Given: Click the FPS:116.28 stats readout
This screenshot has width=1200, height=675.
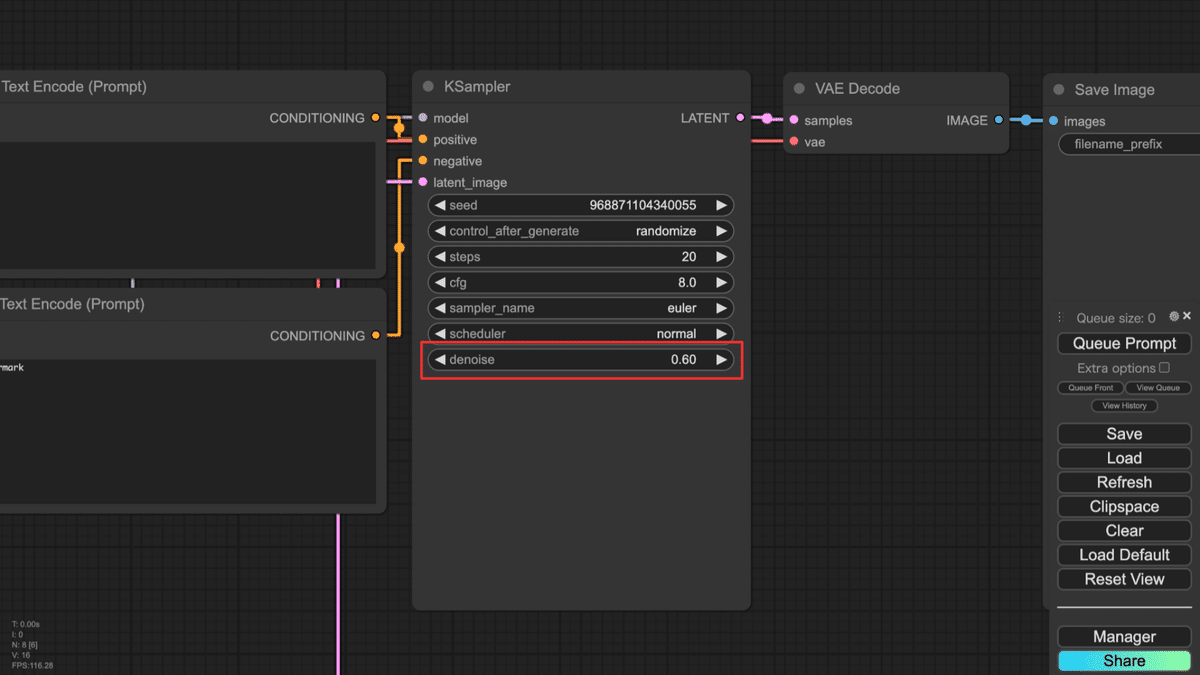Looking at the screenshot, I should 33,665.
